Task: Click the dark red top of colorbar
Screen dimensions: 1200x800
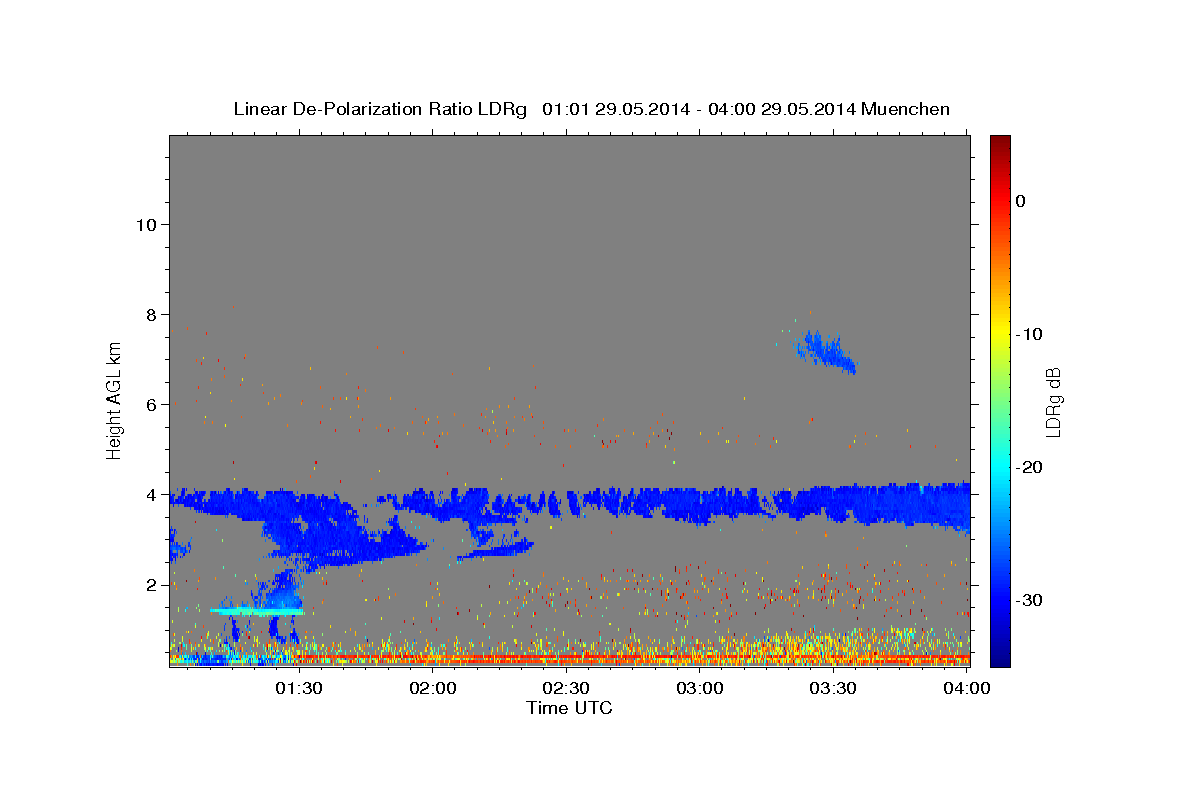Action: pos(1000,143)
